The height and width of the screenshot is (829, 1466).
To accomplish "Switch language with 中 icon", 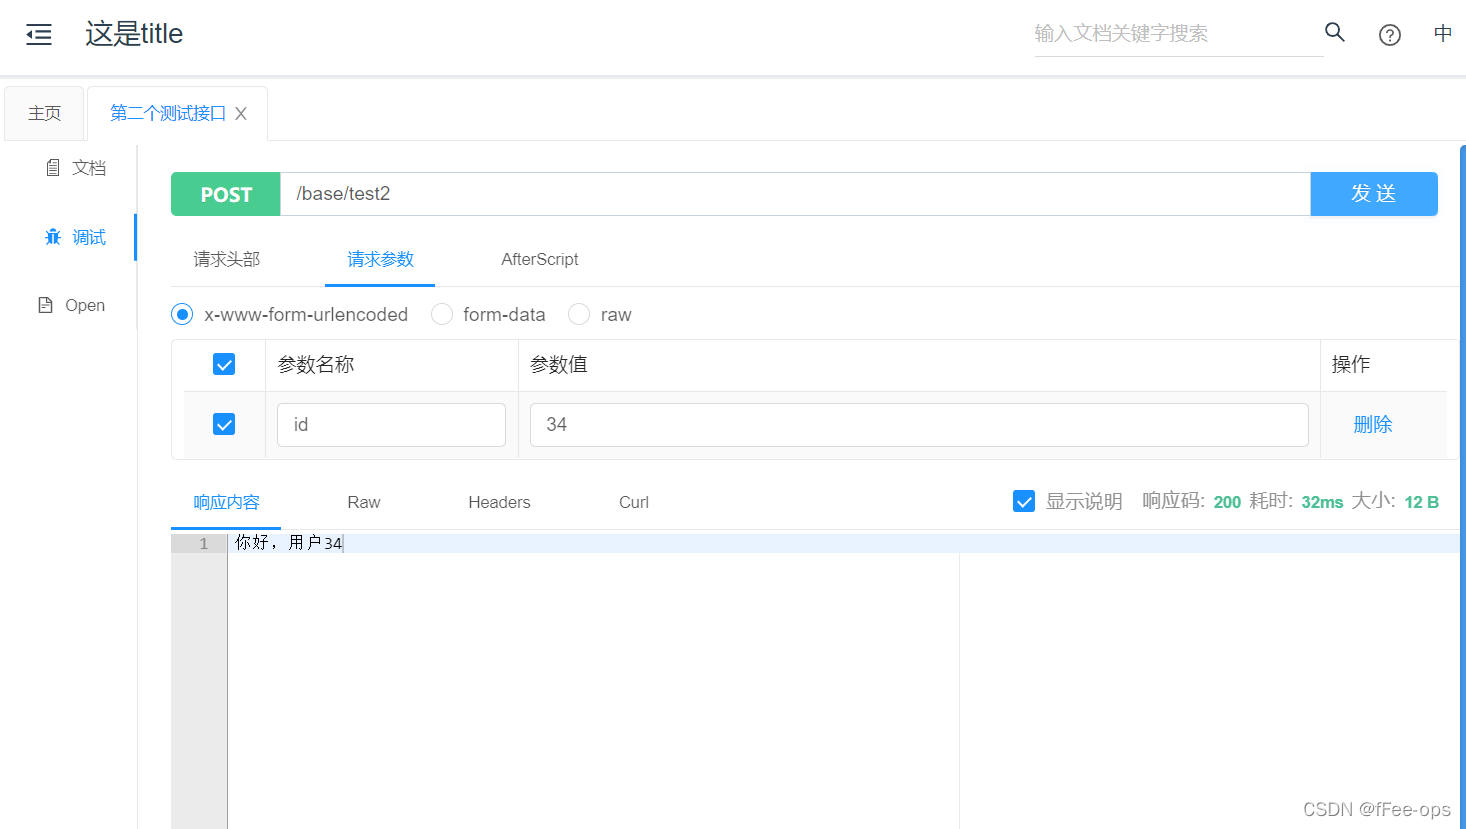I will point(1443,33).
